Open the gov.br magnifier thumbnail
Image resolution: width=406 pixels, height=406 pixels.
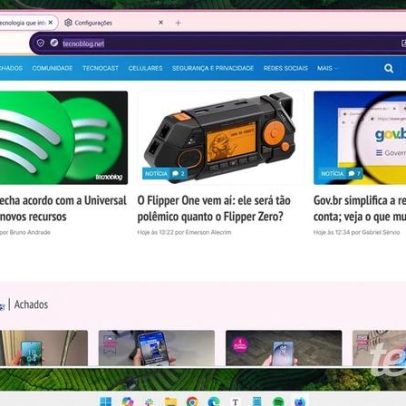(360, 137)
